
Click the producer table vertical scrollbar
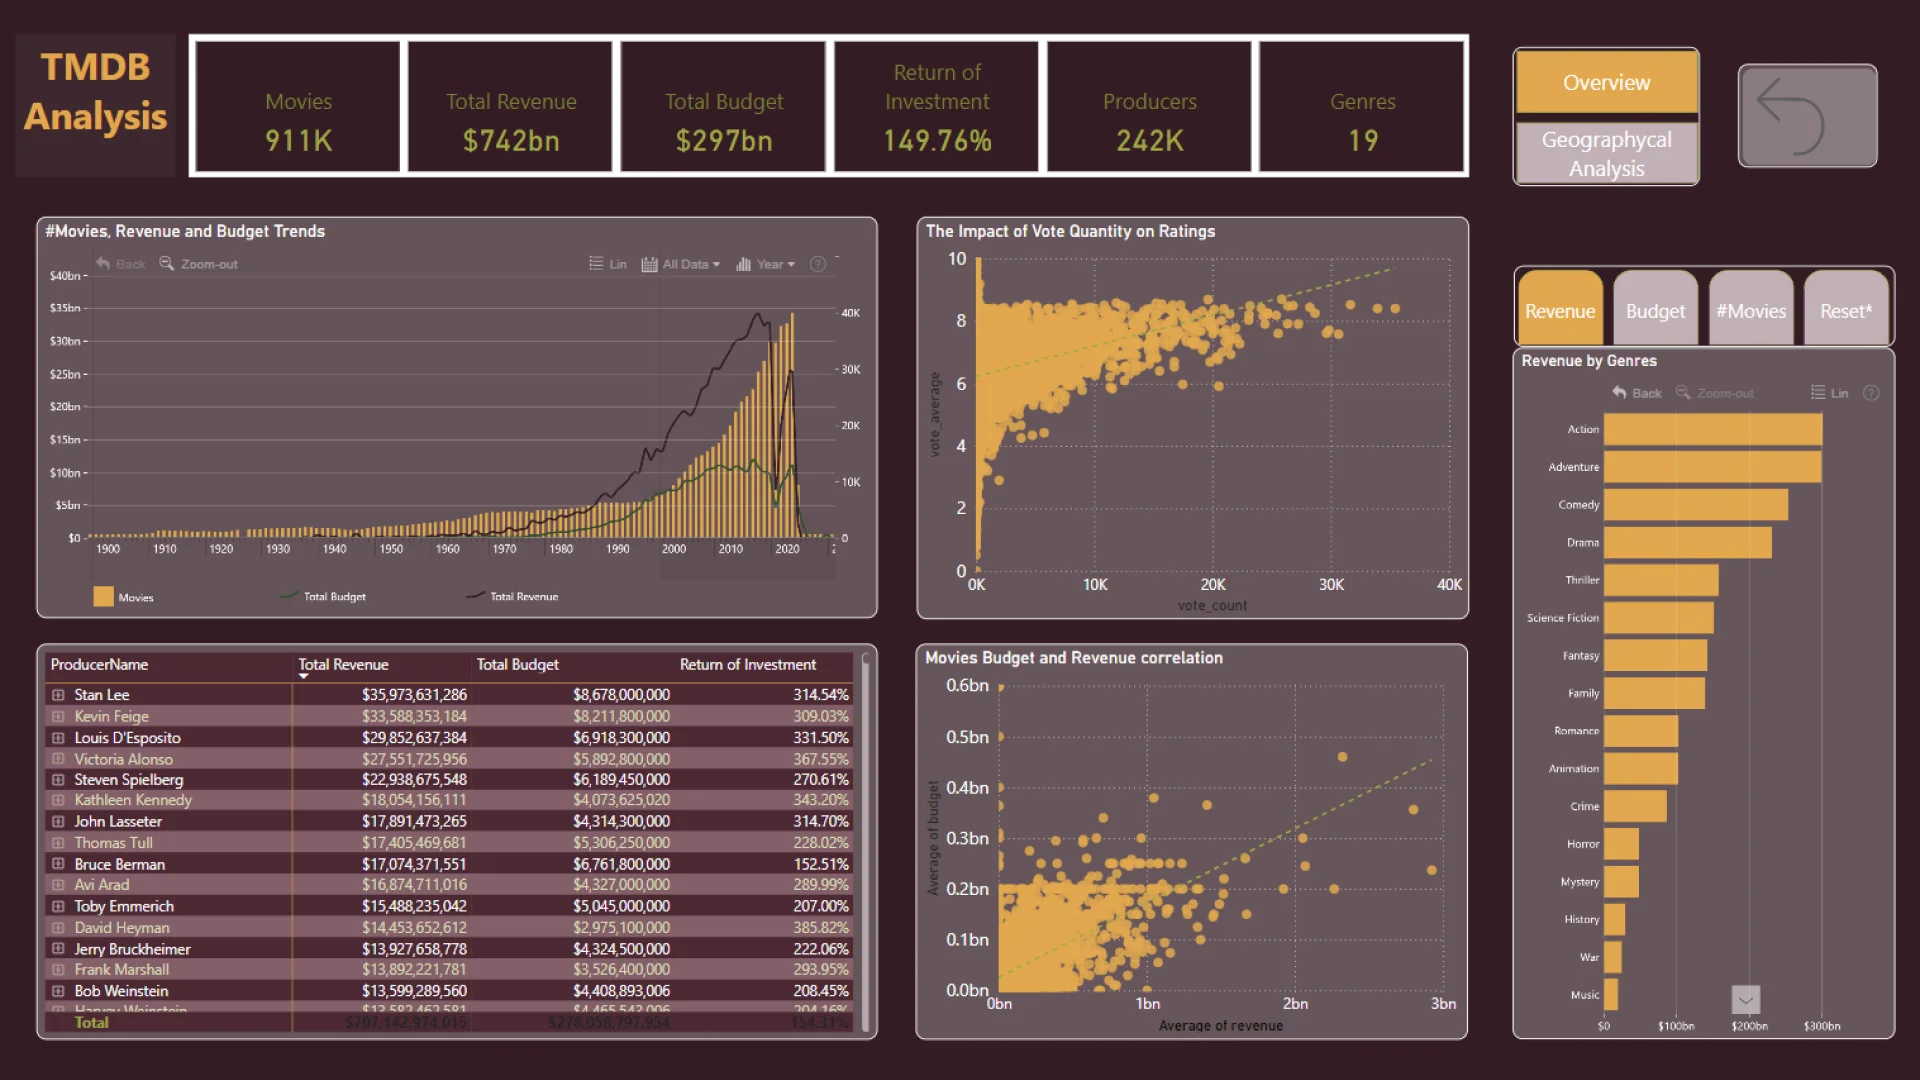coord(866,842)
